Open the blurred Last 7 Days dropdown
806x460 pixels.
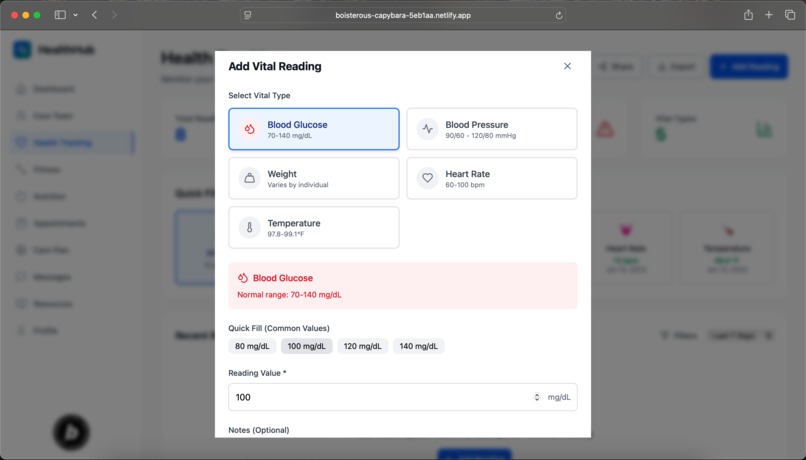(740, 336)
